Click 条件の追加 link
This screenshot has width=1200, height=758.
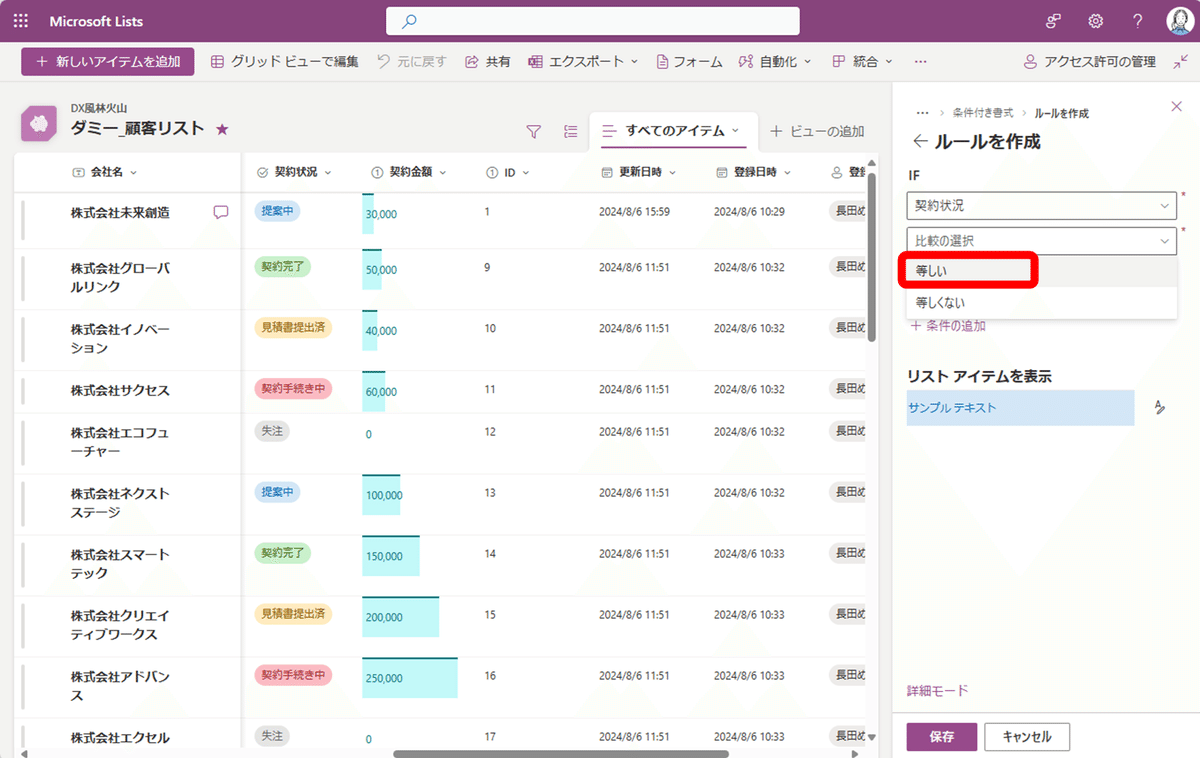(x=948, y=325)
